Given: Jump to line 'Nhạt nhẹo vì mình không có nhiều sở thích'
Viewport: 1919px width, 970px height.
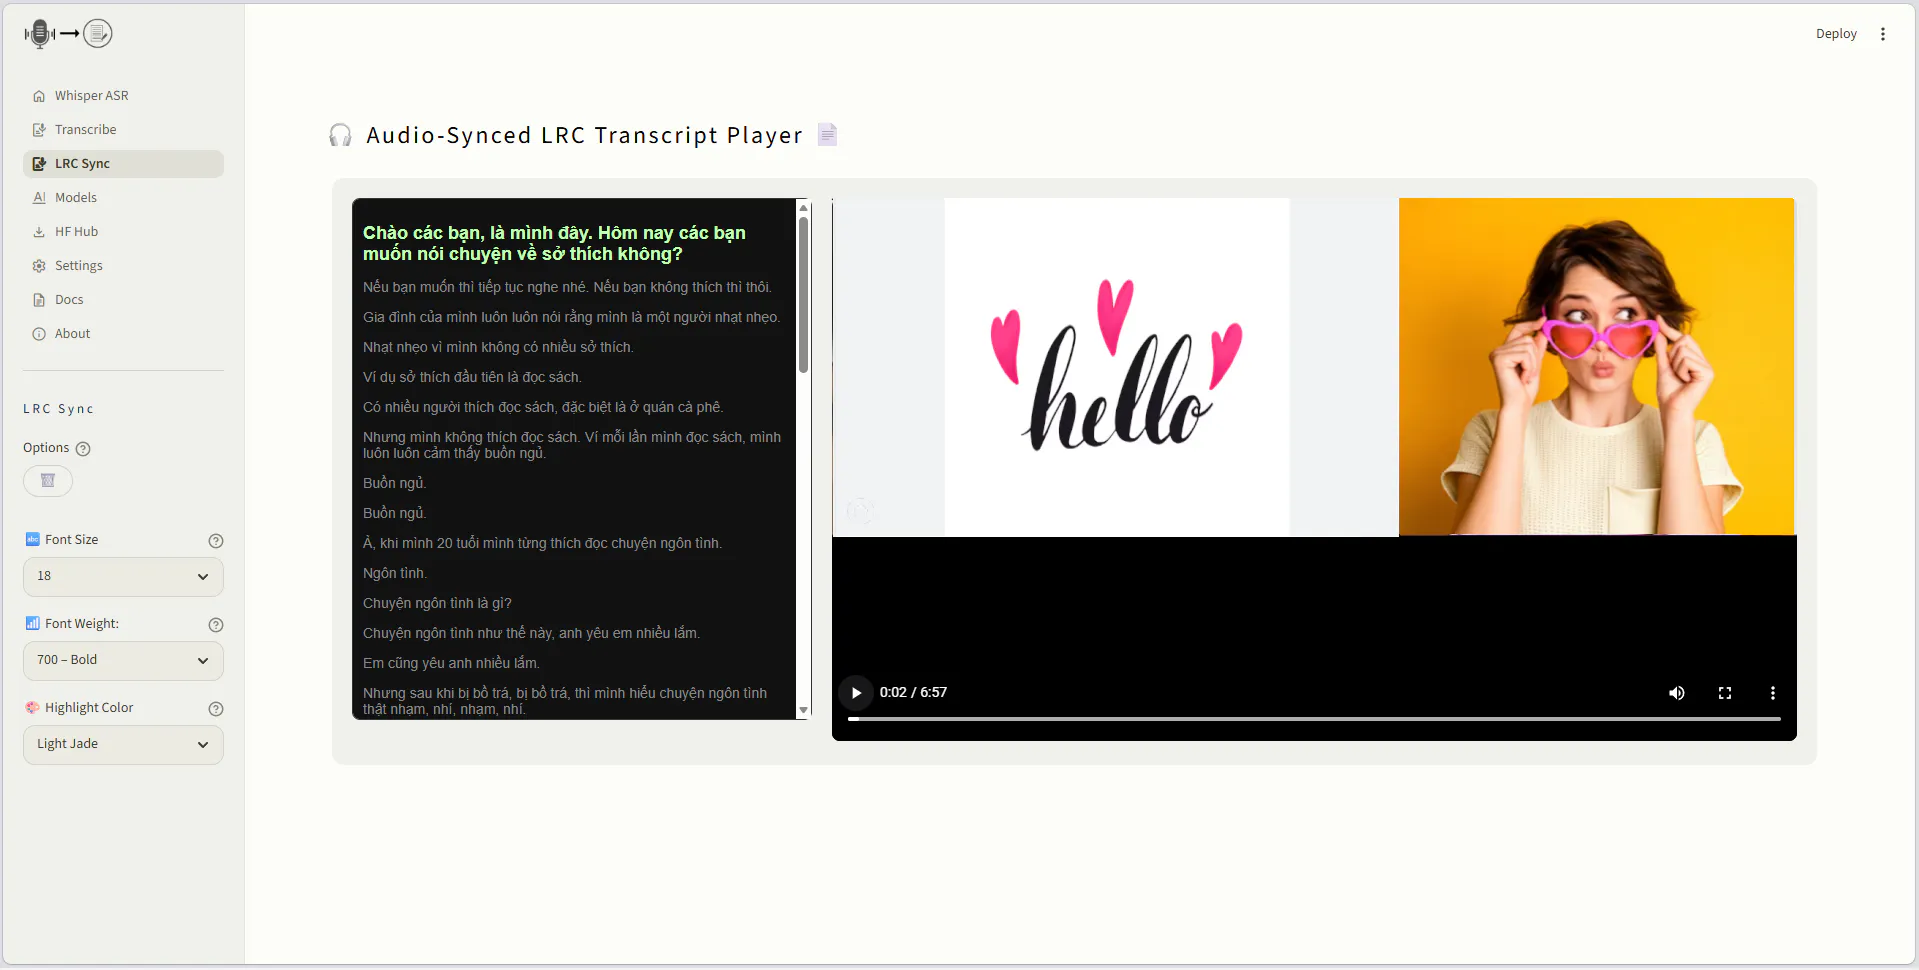Looking at the screenshot, I should [498, 348].
